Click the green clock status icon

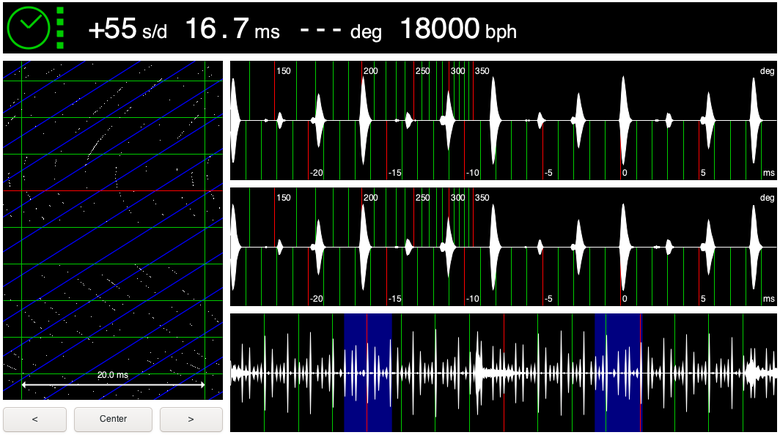point(28,28)
